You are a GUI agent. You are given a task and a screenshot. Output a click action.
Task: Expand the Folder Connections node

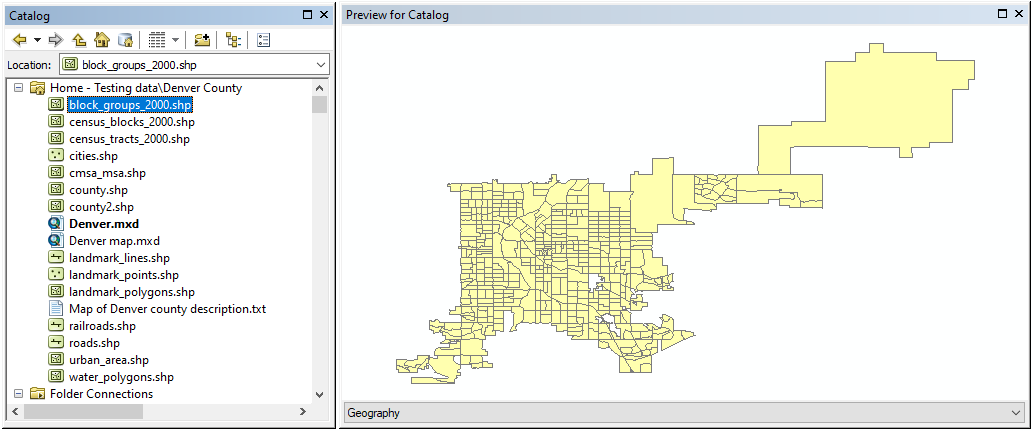coord(19,394)
